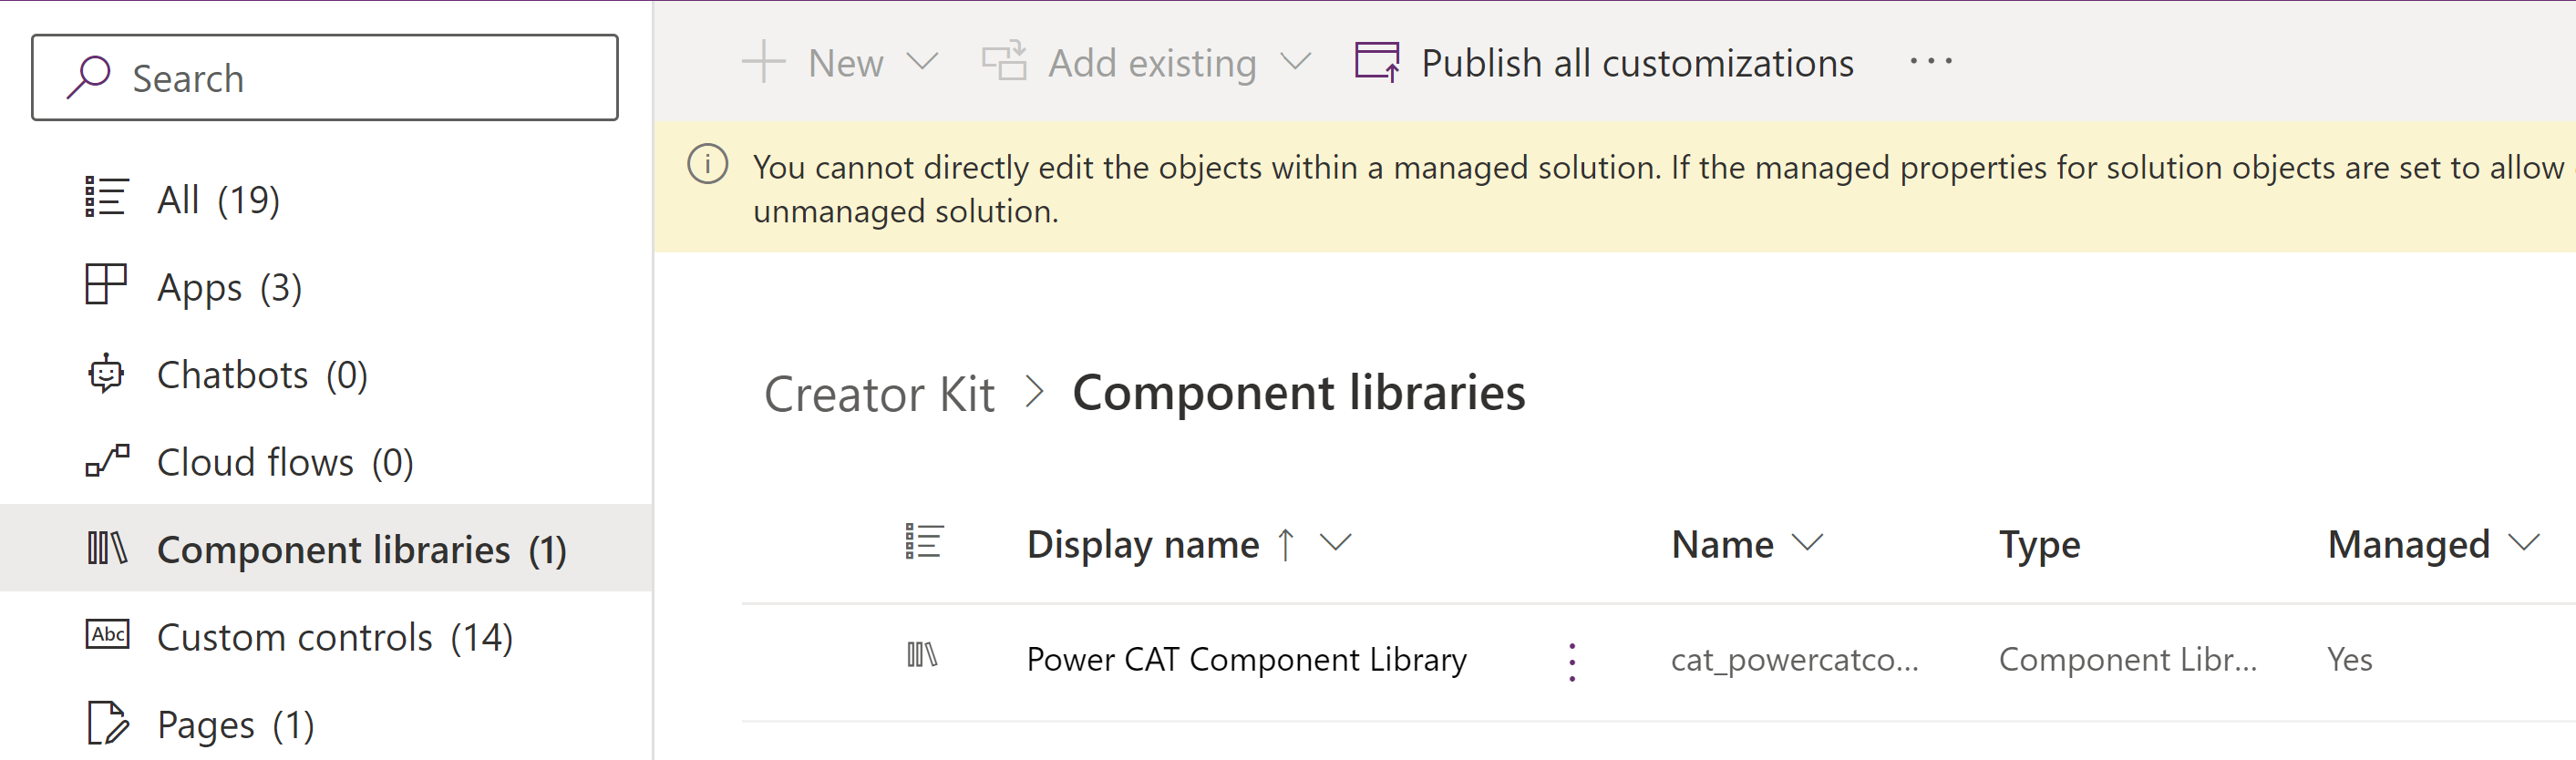The image size is (2576, 760).
Task: Select All (19) in the sidebar
Action: pos(218,199)
